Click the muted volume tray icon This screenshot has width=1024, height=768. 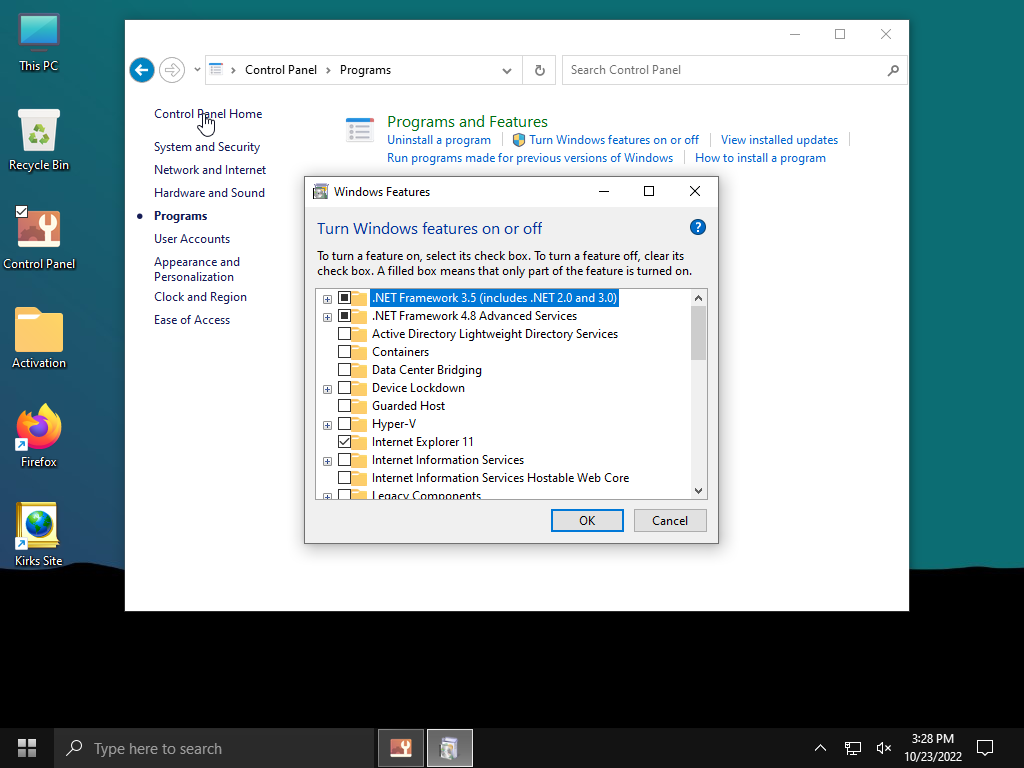point(884,748)
